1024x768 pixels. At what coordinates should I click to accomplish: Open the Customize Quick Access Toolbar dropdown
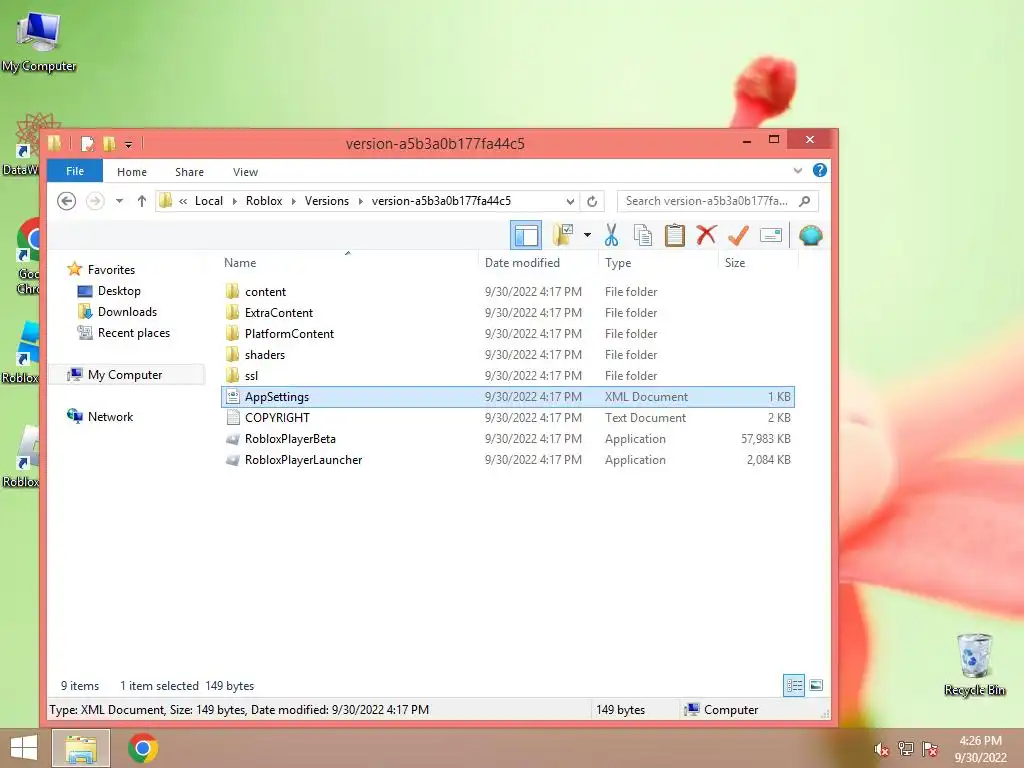tap(129, 144)
